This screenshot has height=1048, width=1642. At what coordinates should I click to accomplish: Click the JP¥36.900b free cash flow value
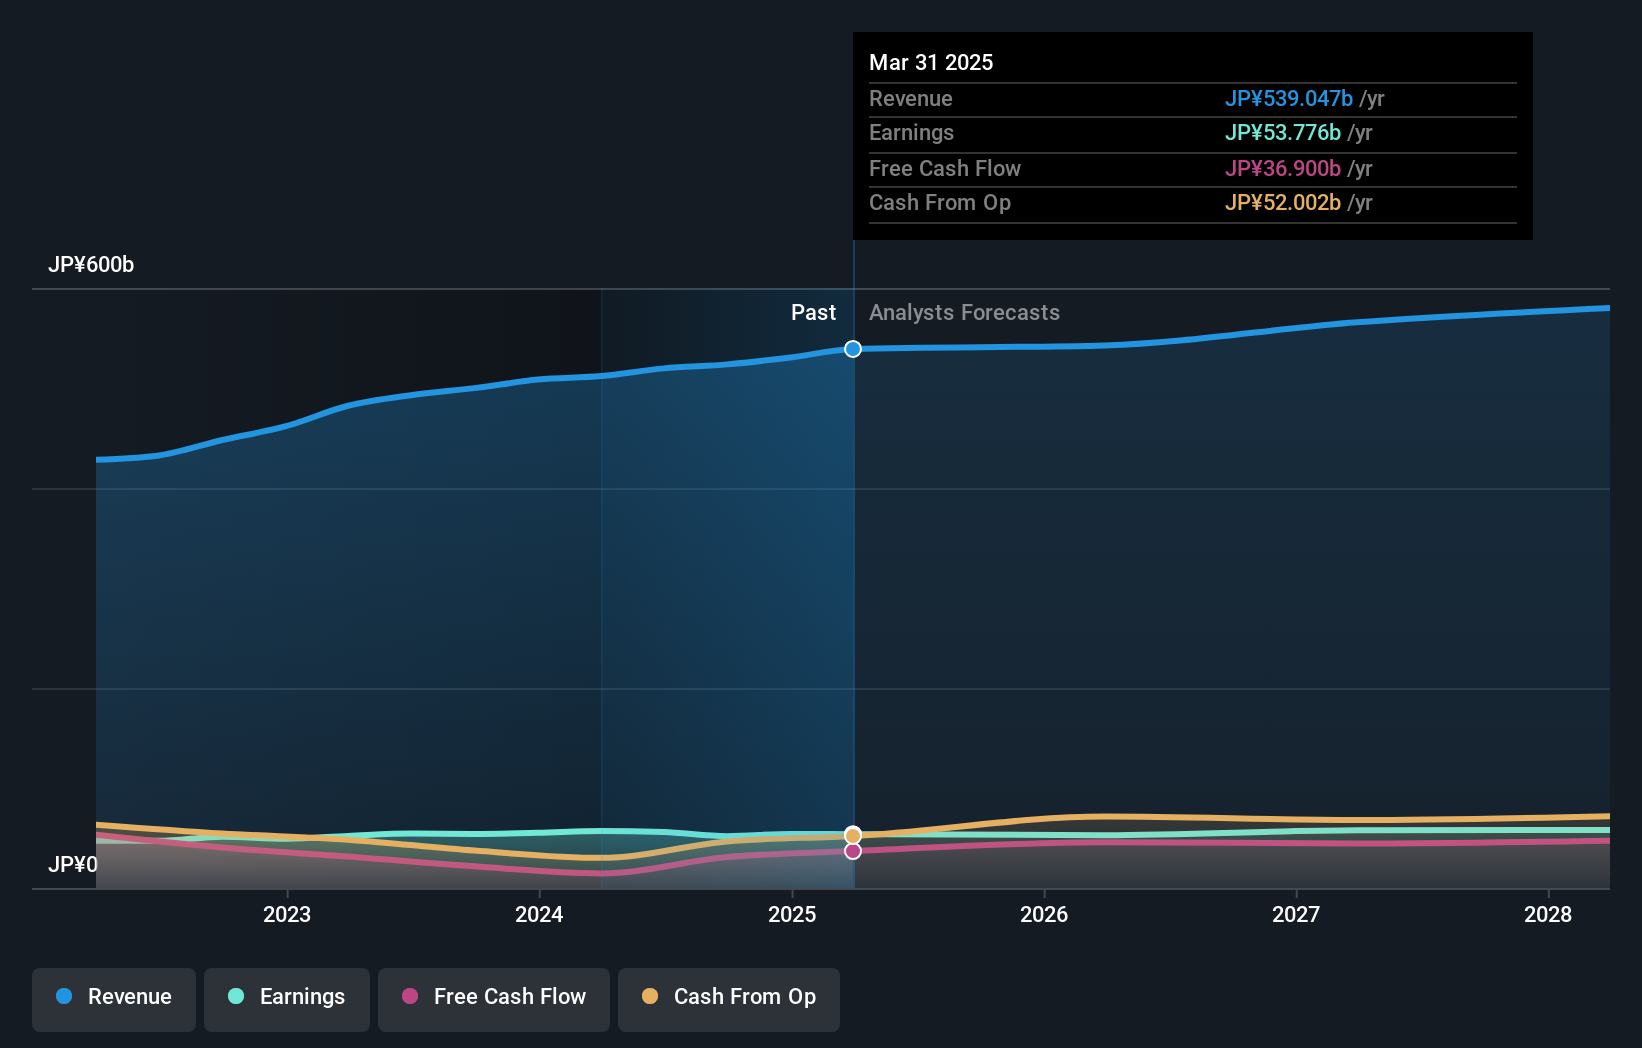click(1283, 168)
